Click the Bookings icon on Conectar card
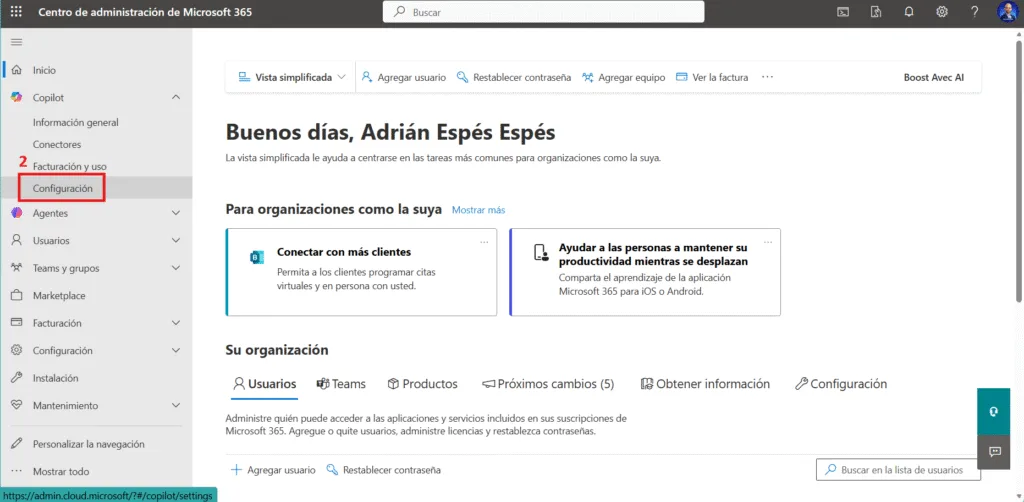Image resolution: width=1024 pixels, height=502 pixels. click(256, 257)
